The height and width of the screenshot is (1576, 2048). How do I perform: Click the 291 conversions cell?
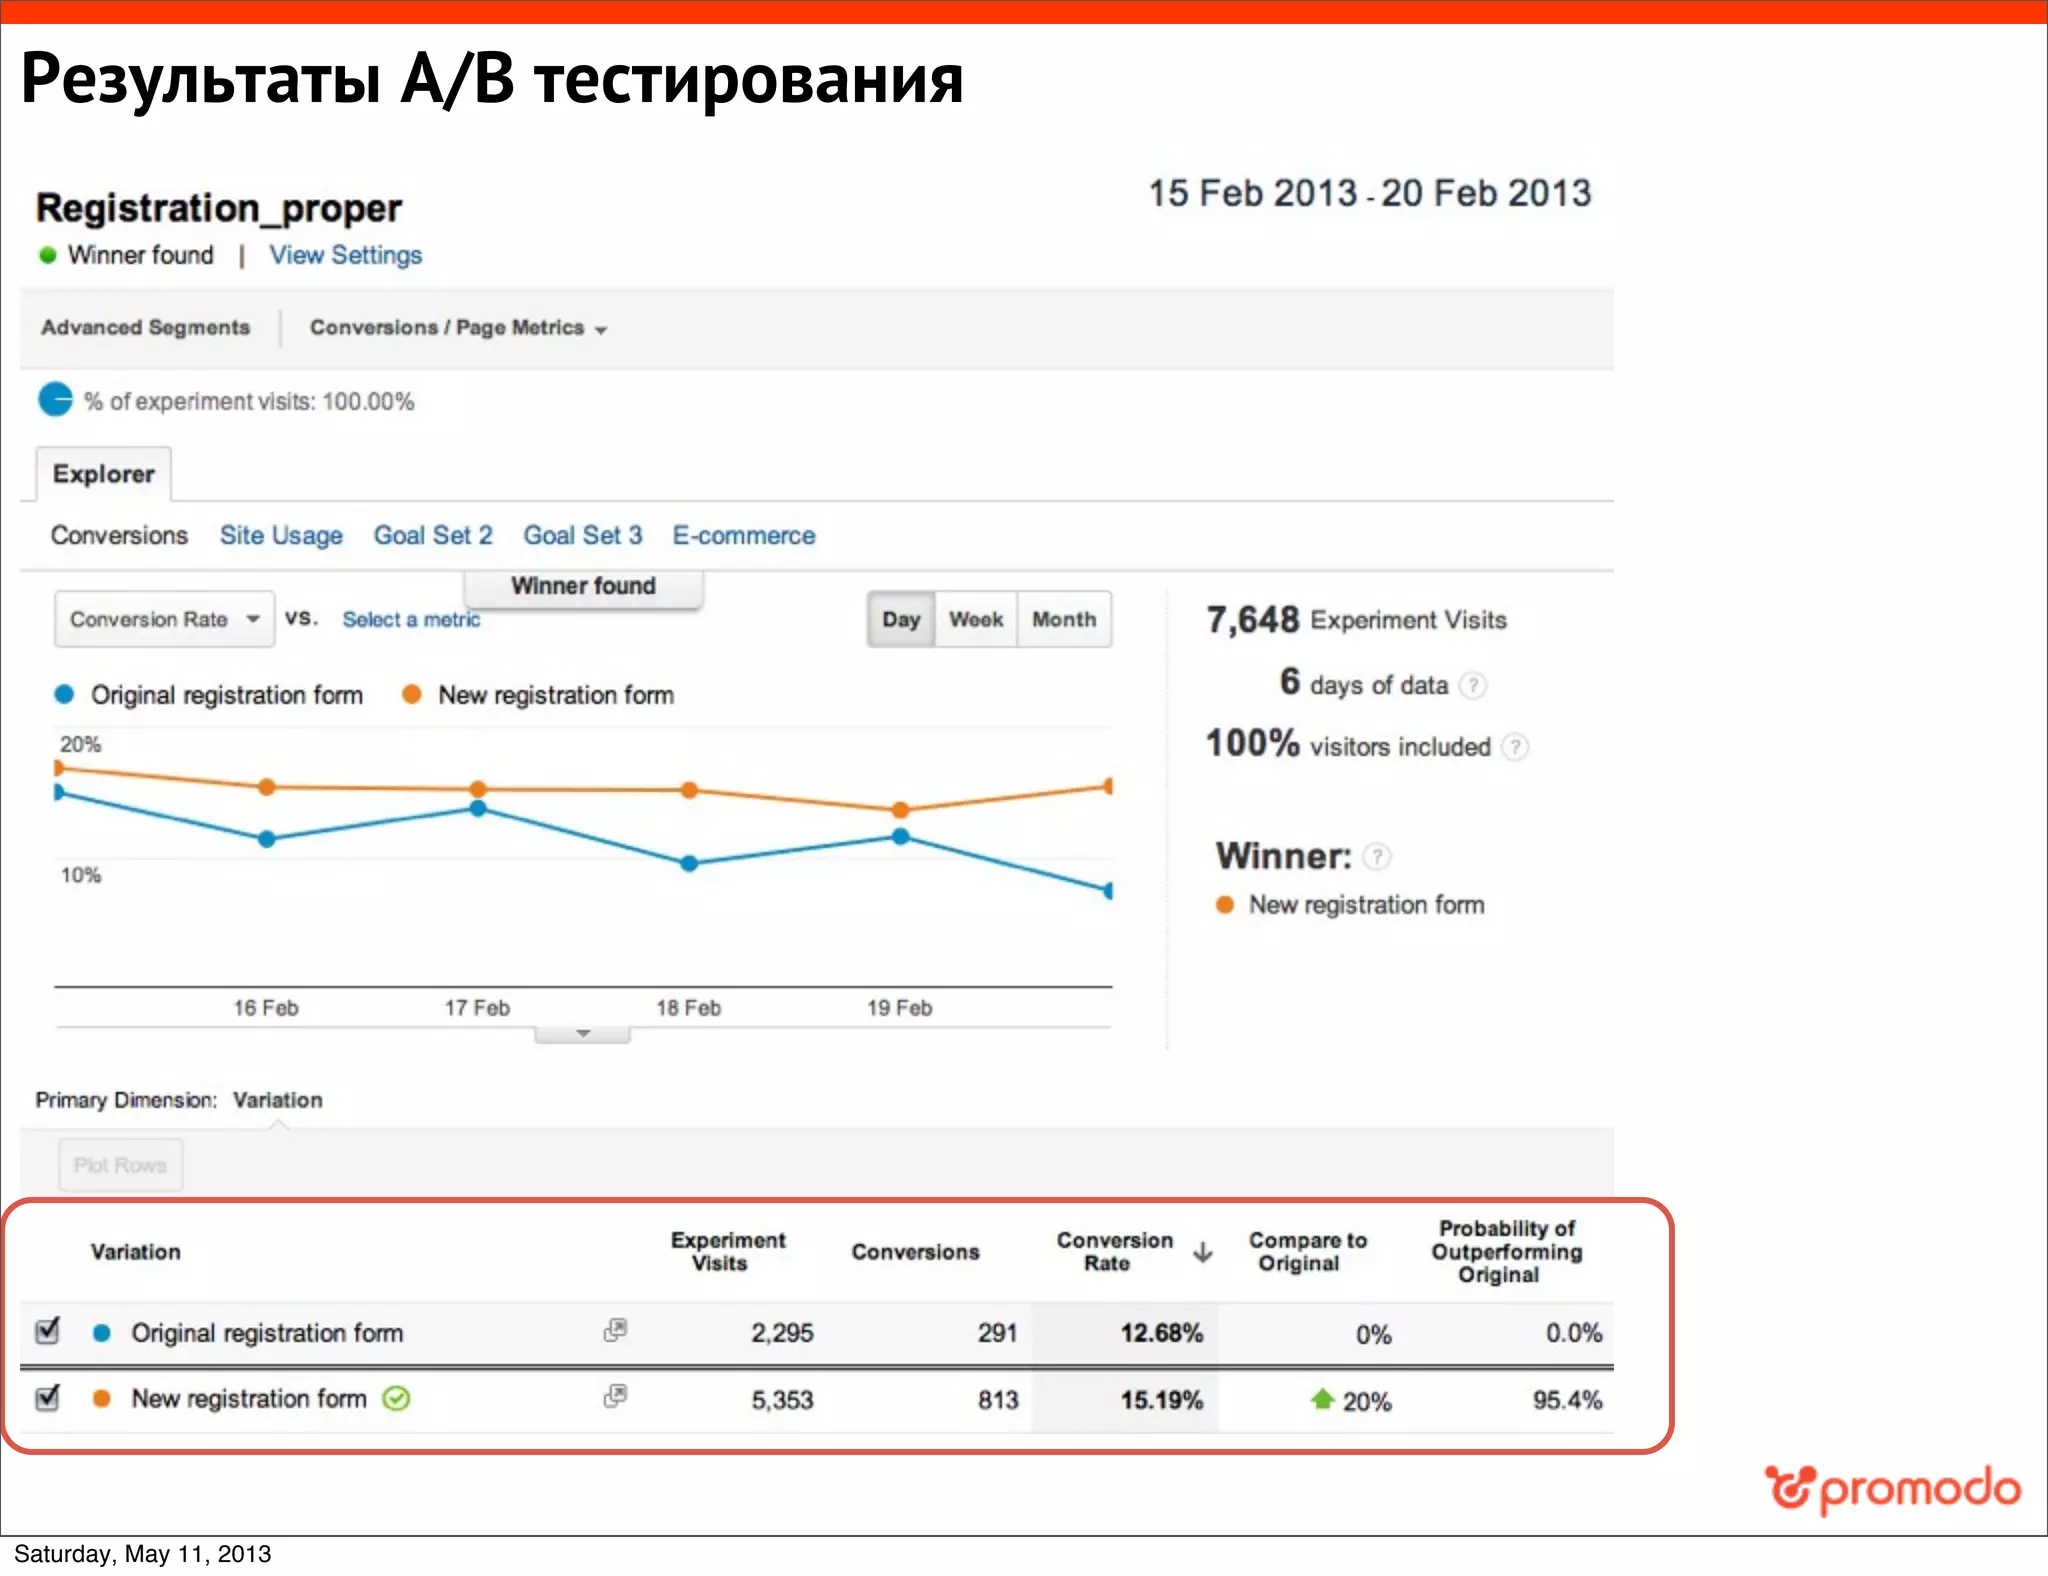tap(998, 1333)
